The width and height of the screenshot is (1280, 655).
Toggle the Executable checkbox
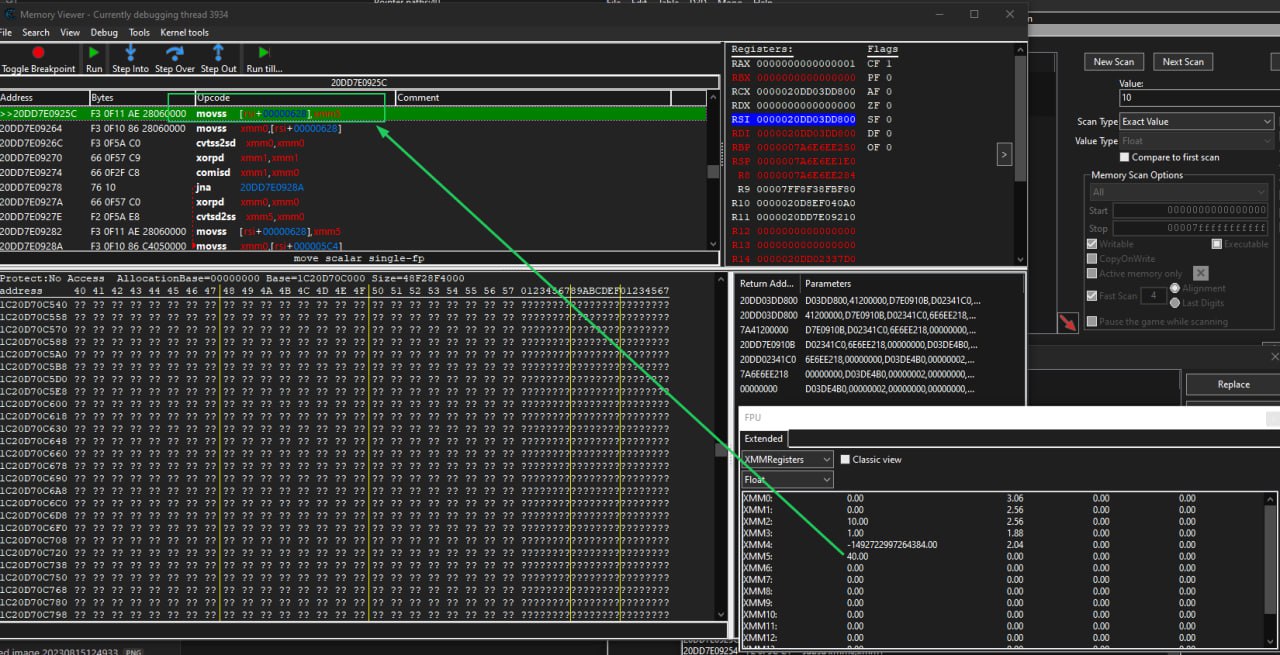(x=1217, y=244)
